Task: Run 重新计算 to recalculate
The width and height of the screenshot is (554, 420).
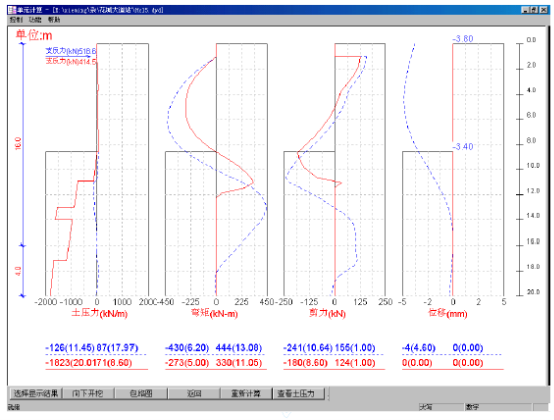Action: 246,393
